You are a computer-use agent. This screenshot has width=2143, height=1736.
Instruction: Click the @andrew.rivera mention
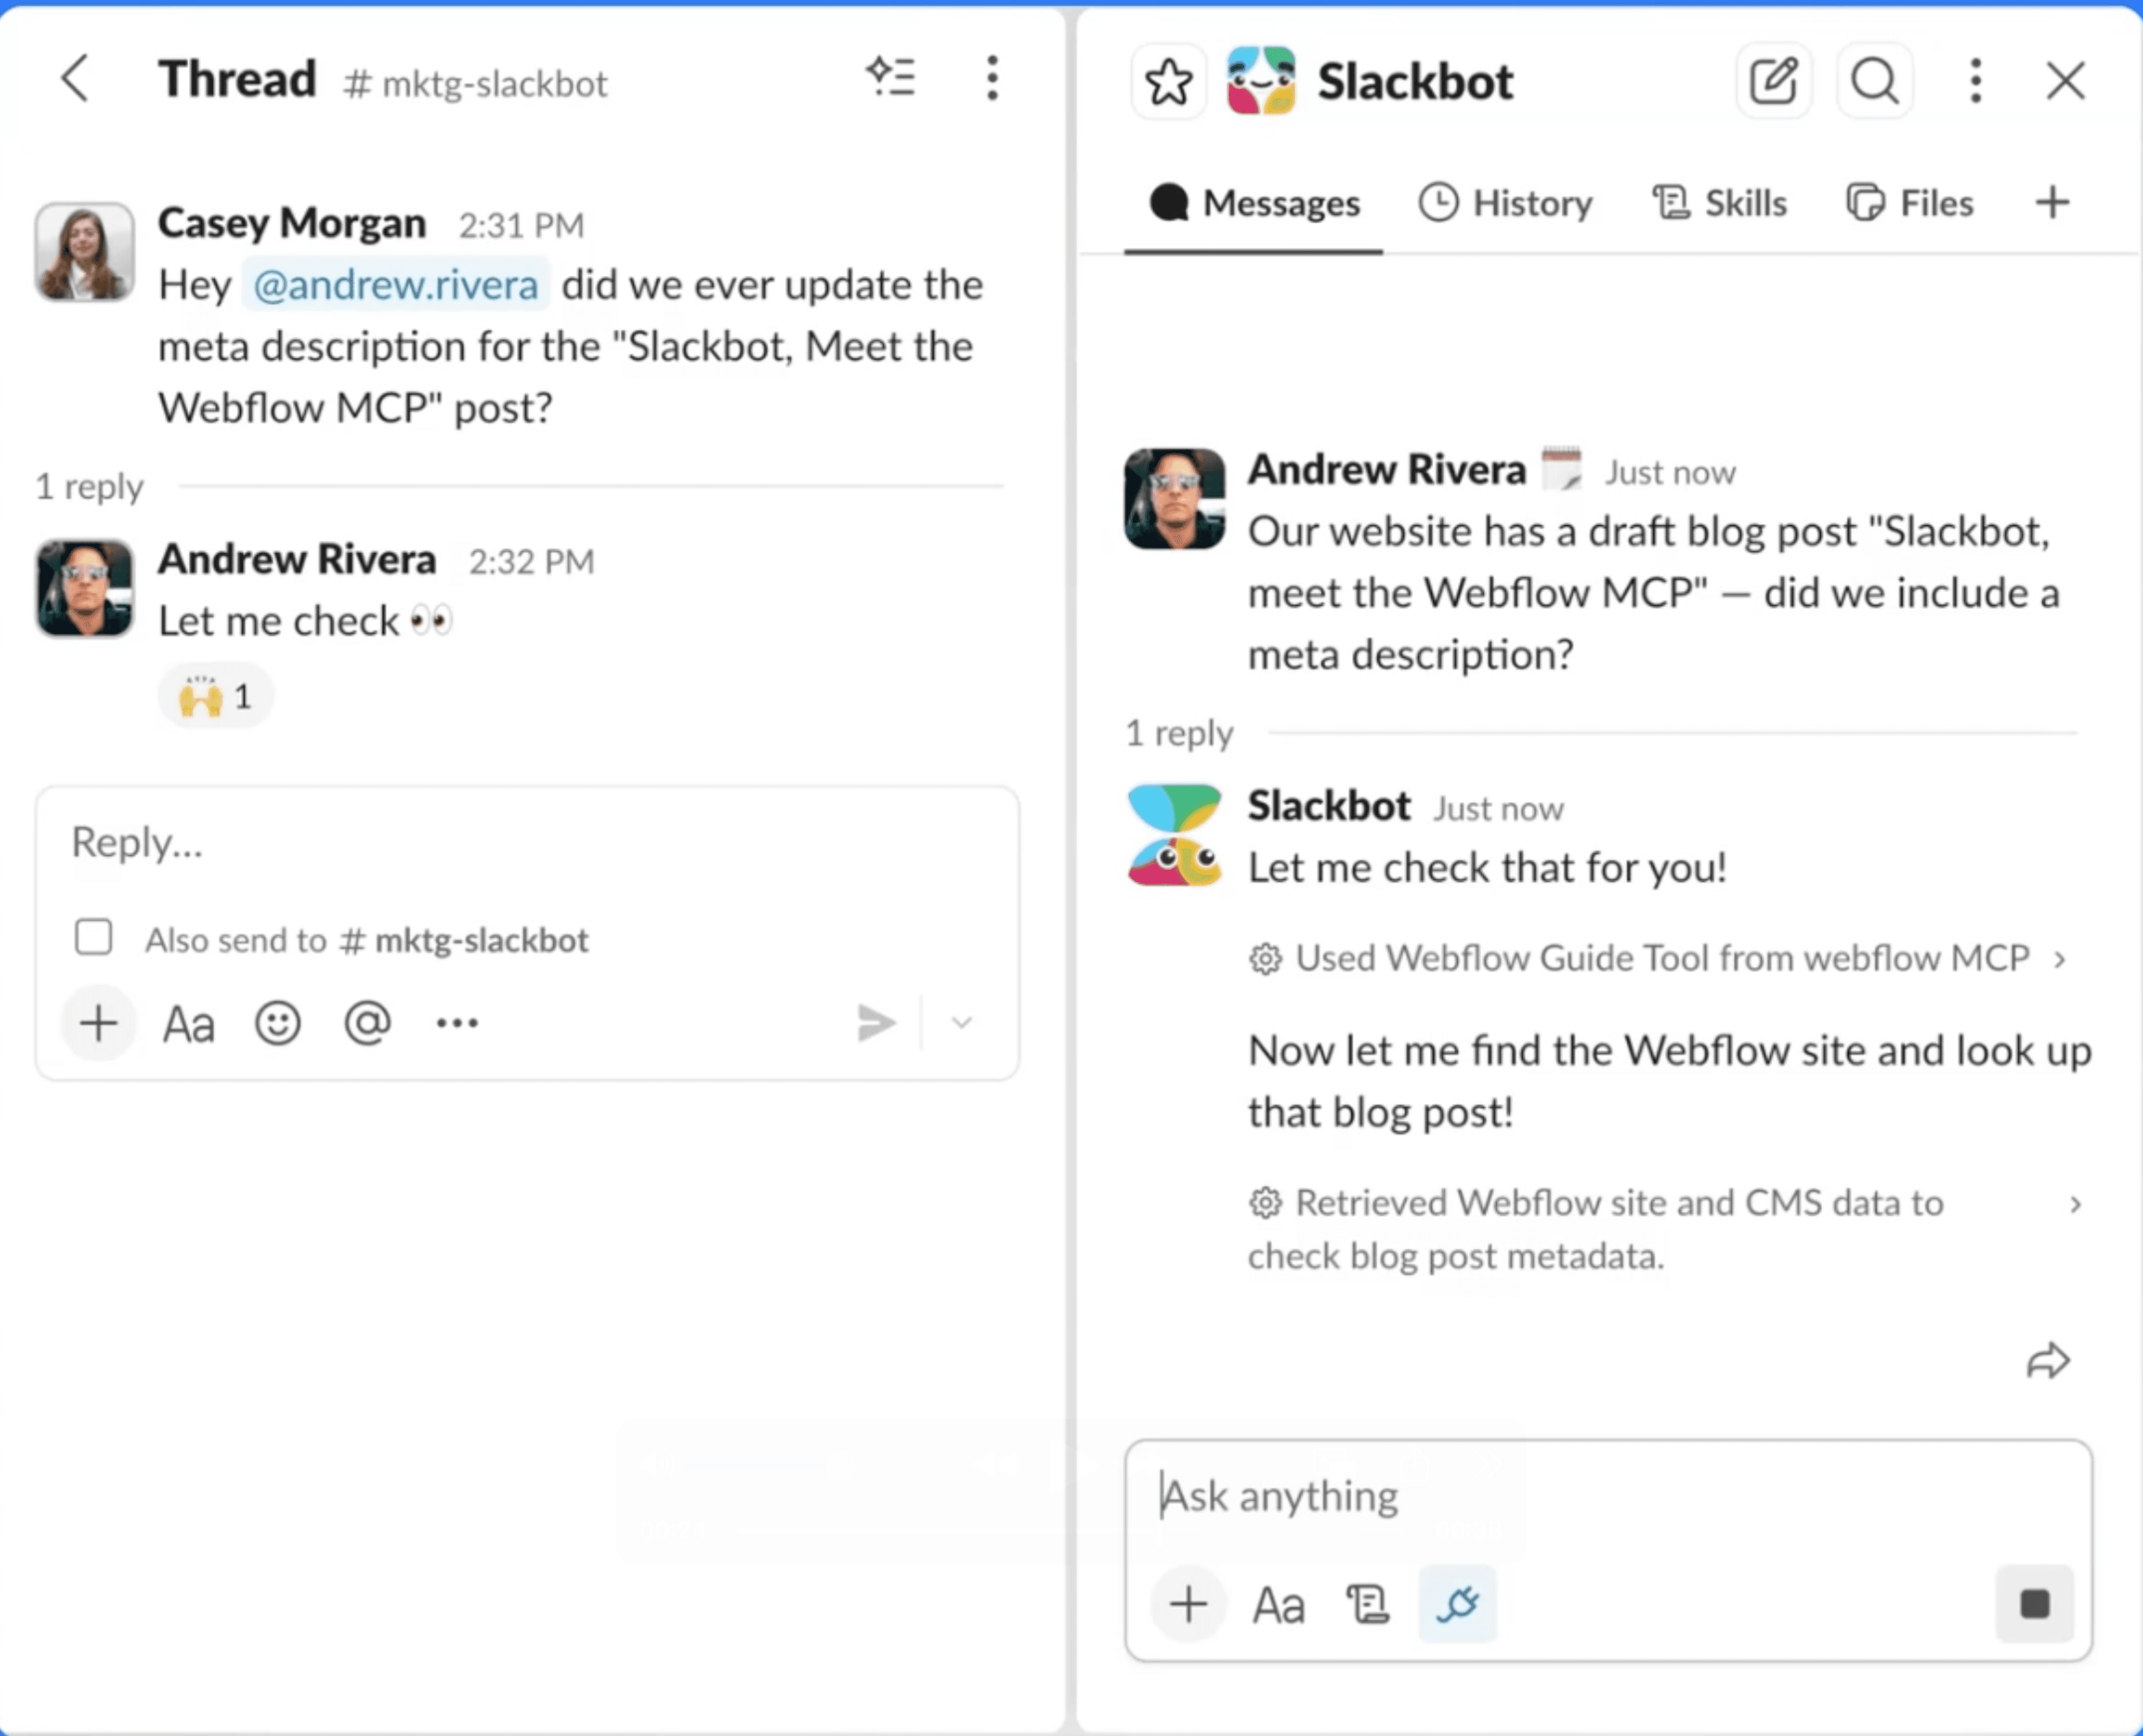(395, 285)
